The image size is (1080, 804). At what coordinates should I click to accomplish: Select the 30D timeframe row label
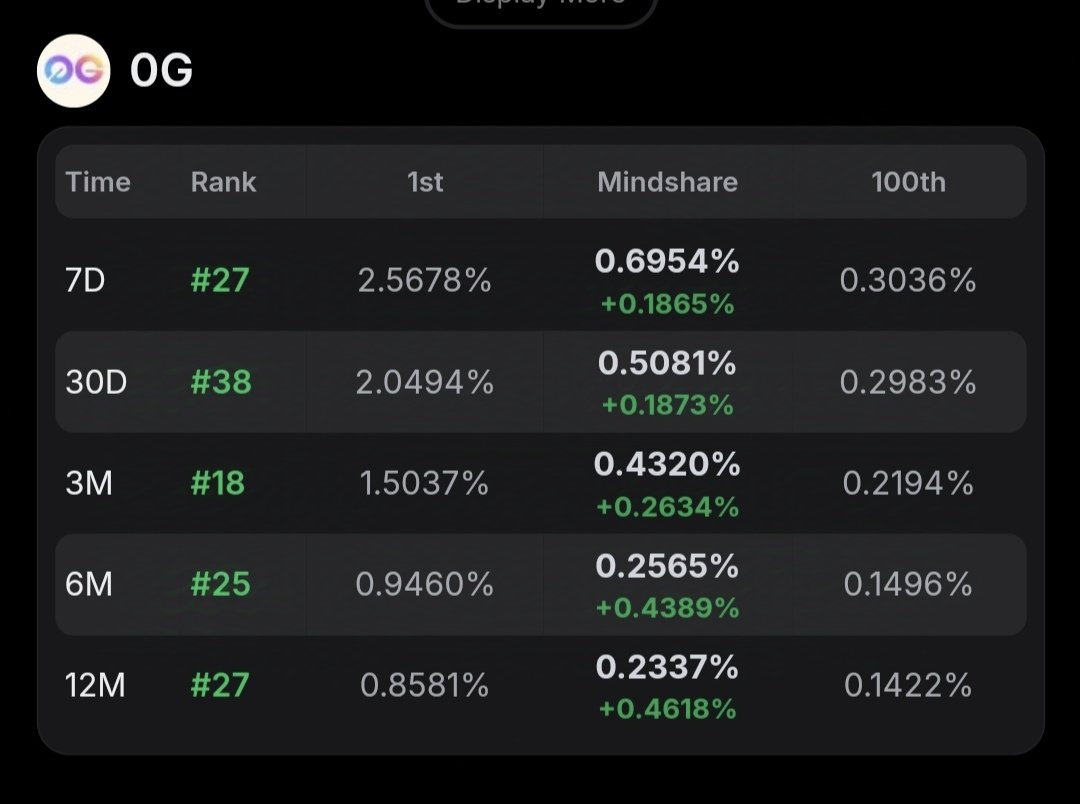96,382
